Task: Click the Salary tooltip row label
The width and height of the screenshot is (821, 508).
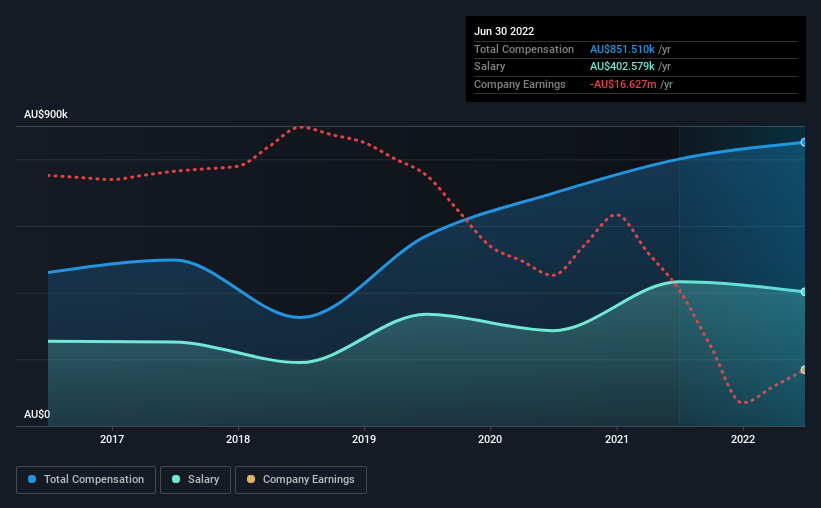Action: [x=490, y=67]
